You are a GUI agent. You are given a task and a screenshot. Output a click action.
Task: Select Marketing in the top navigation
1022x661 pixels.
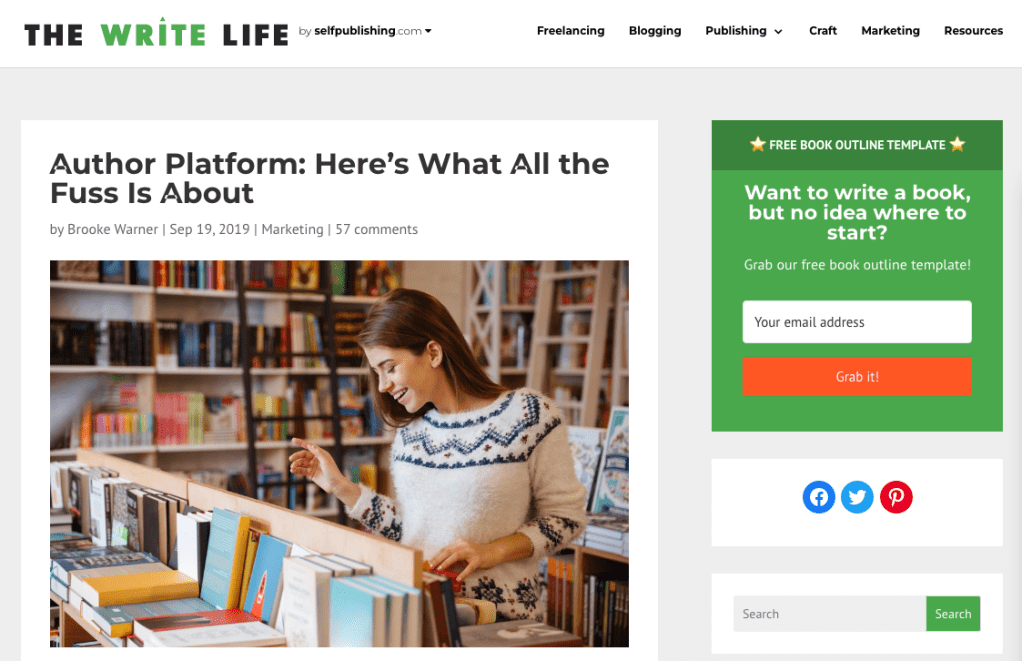[x=890, y=31]
